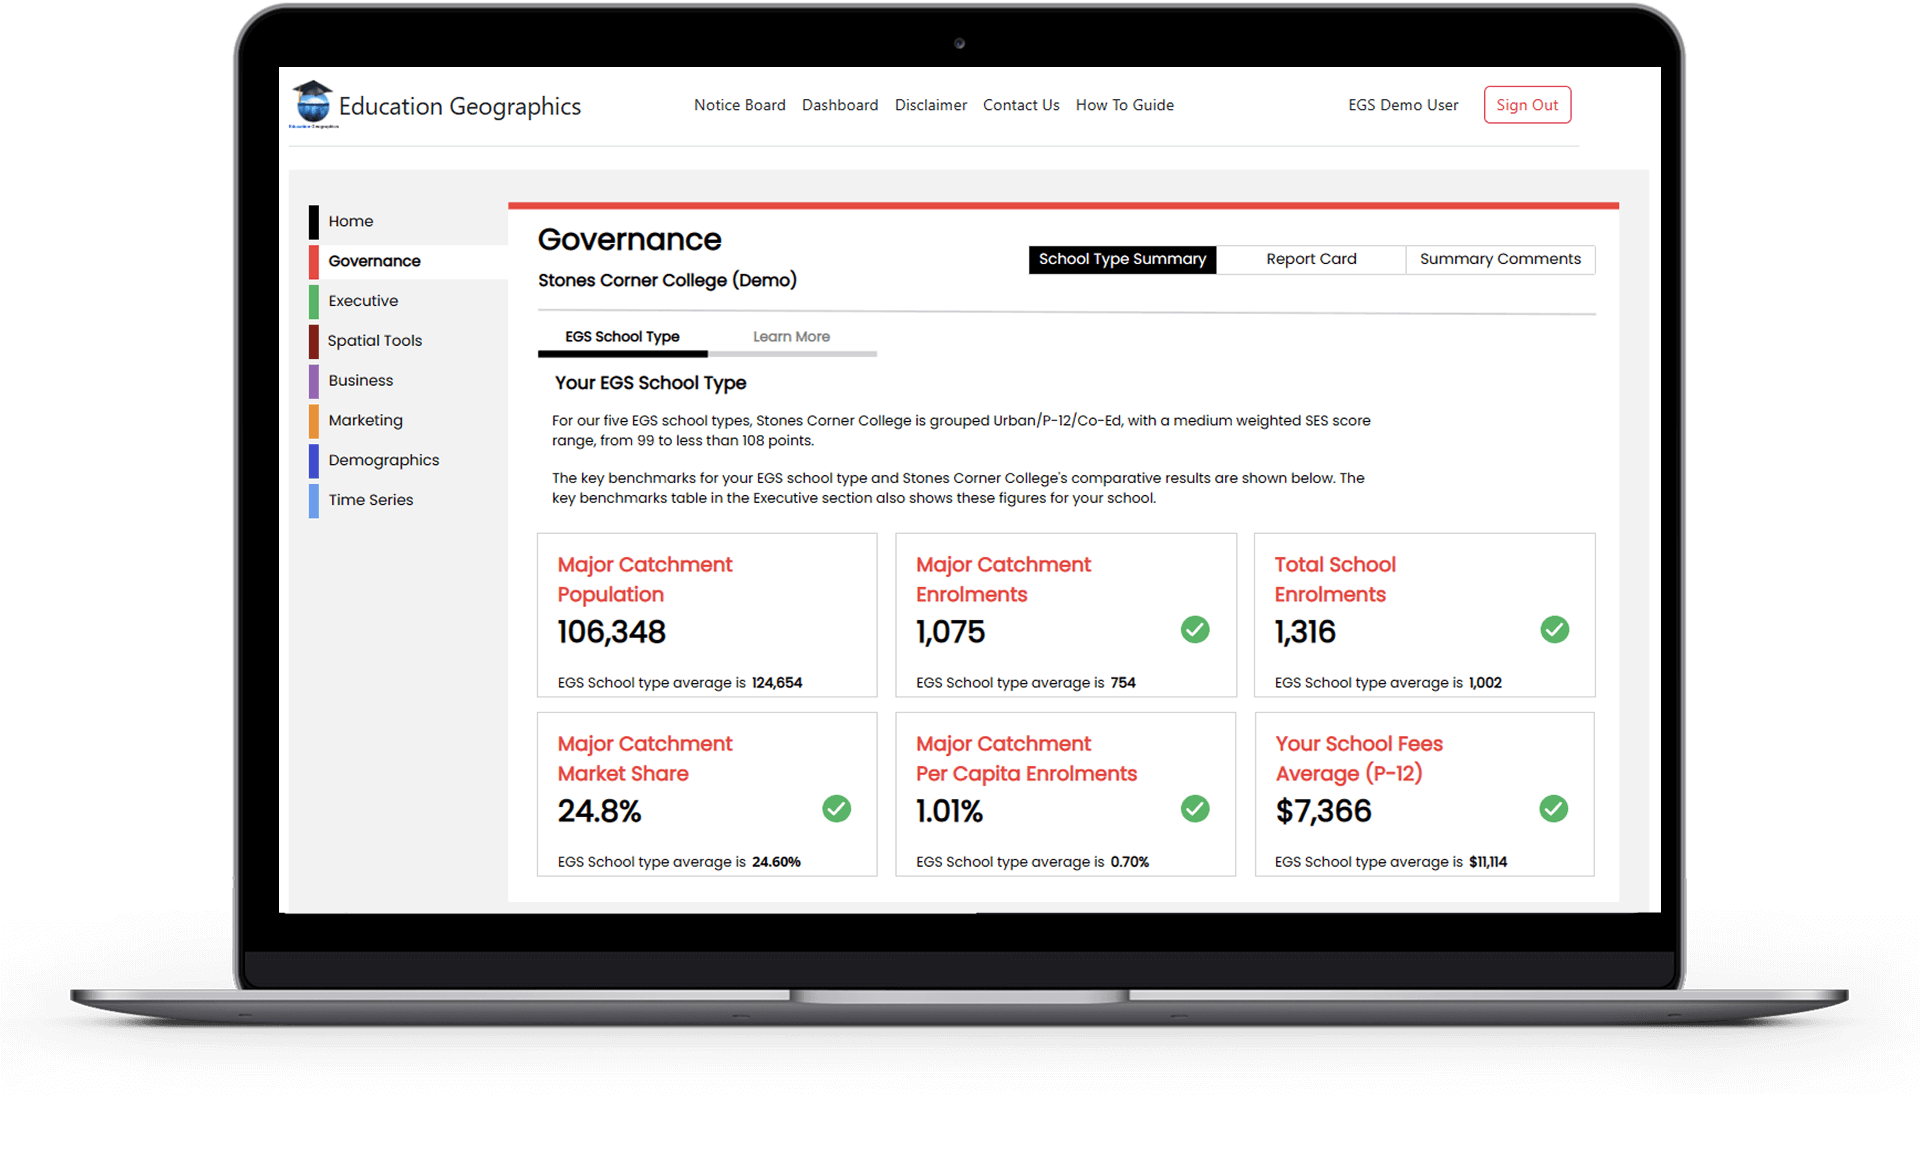Image resolution: width=1920 pixels, height=1150 pixels.
Task: Switch to the Report Card tab
Action: (1310, 259)
